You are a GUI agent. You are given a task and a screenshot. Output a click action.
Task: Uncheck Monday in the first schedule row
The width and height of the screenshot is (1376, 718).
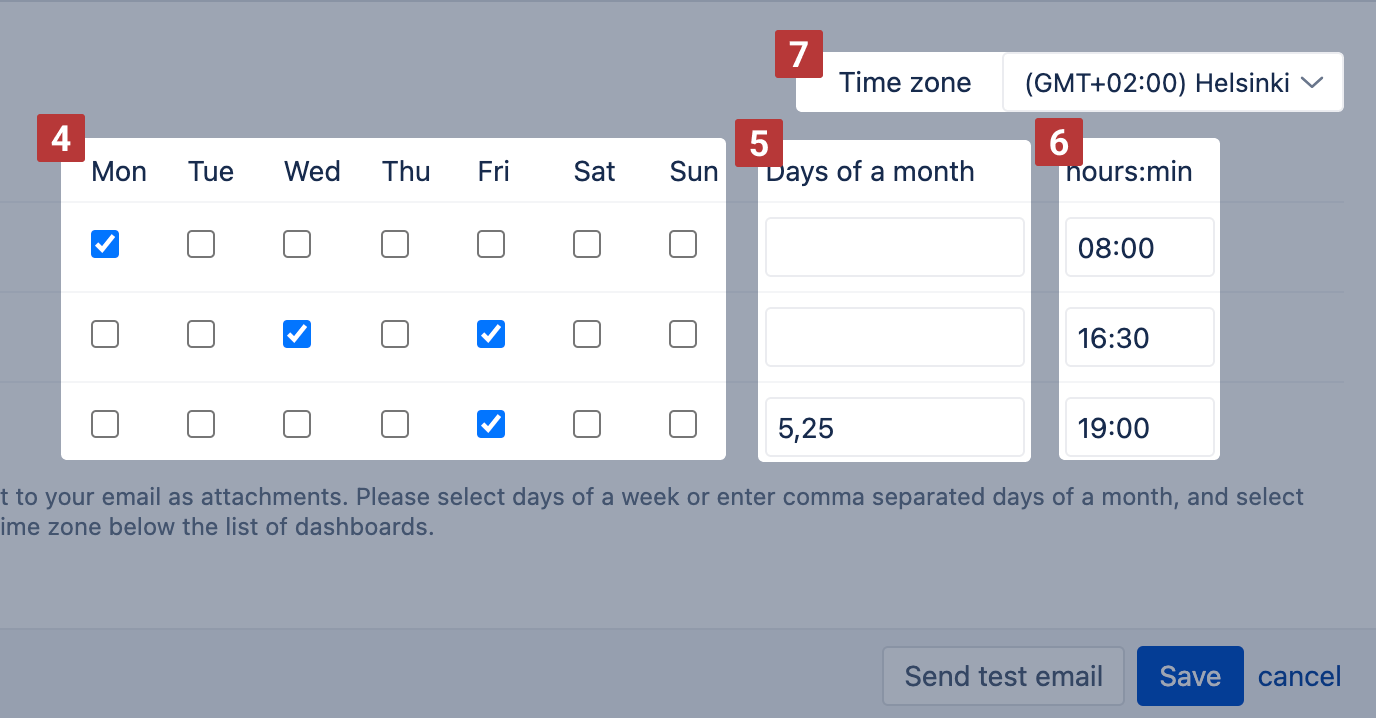tap(105, 244)
